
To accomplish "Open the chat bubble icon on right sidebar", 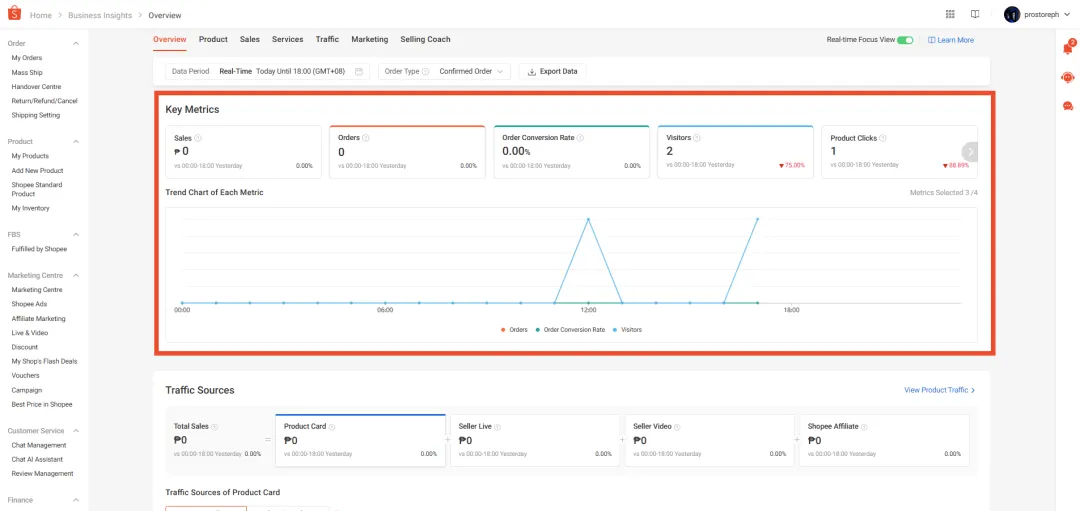I will coord(1067,106).
